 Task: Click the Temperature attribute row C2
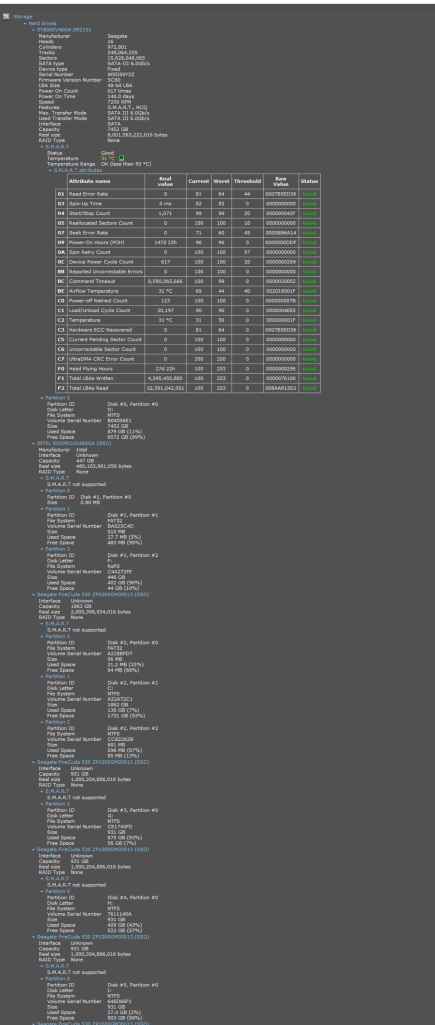(188, 320)
